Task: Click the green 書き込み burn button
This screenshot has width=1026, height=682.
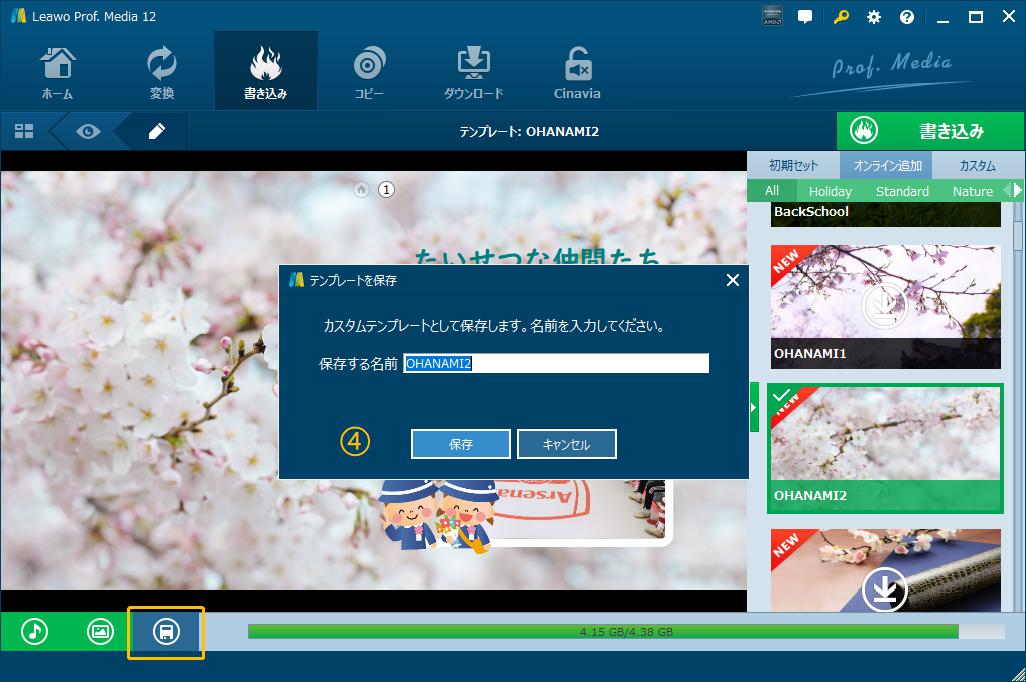Action: tap(930, 131)
